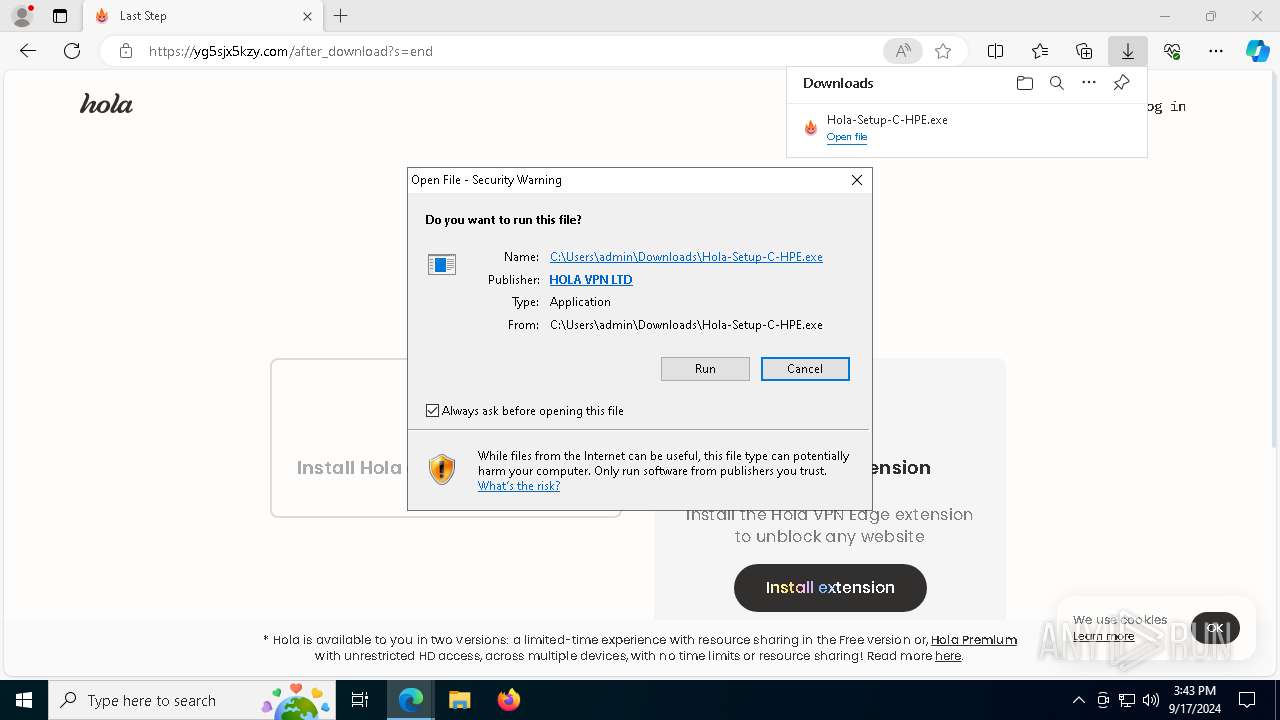Open cookies Learn more link
The height and width of the screenshot is (720, 1280).
click(1103, 636)
